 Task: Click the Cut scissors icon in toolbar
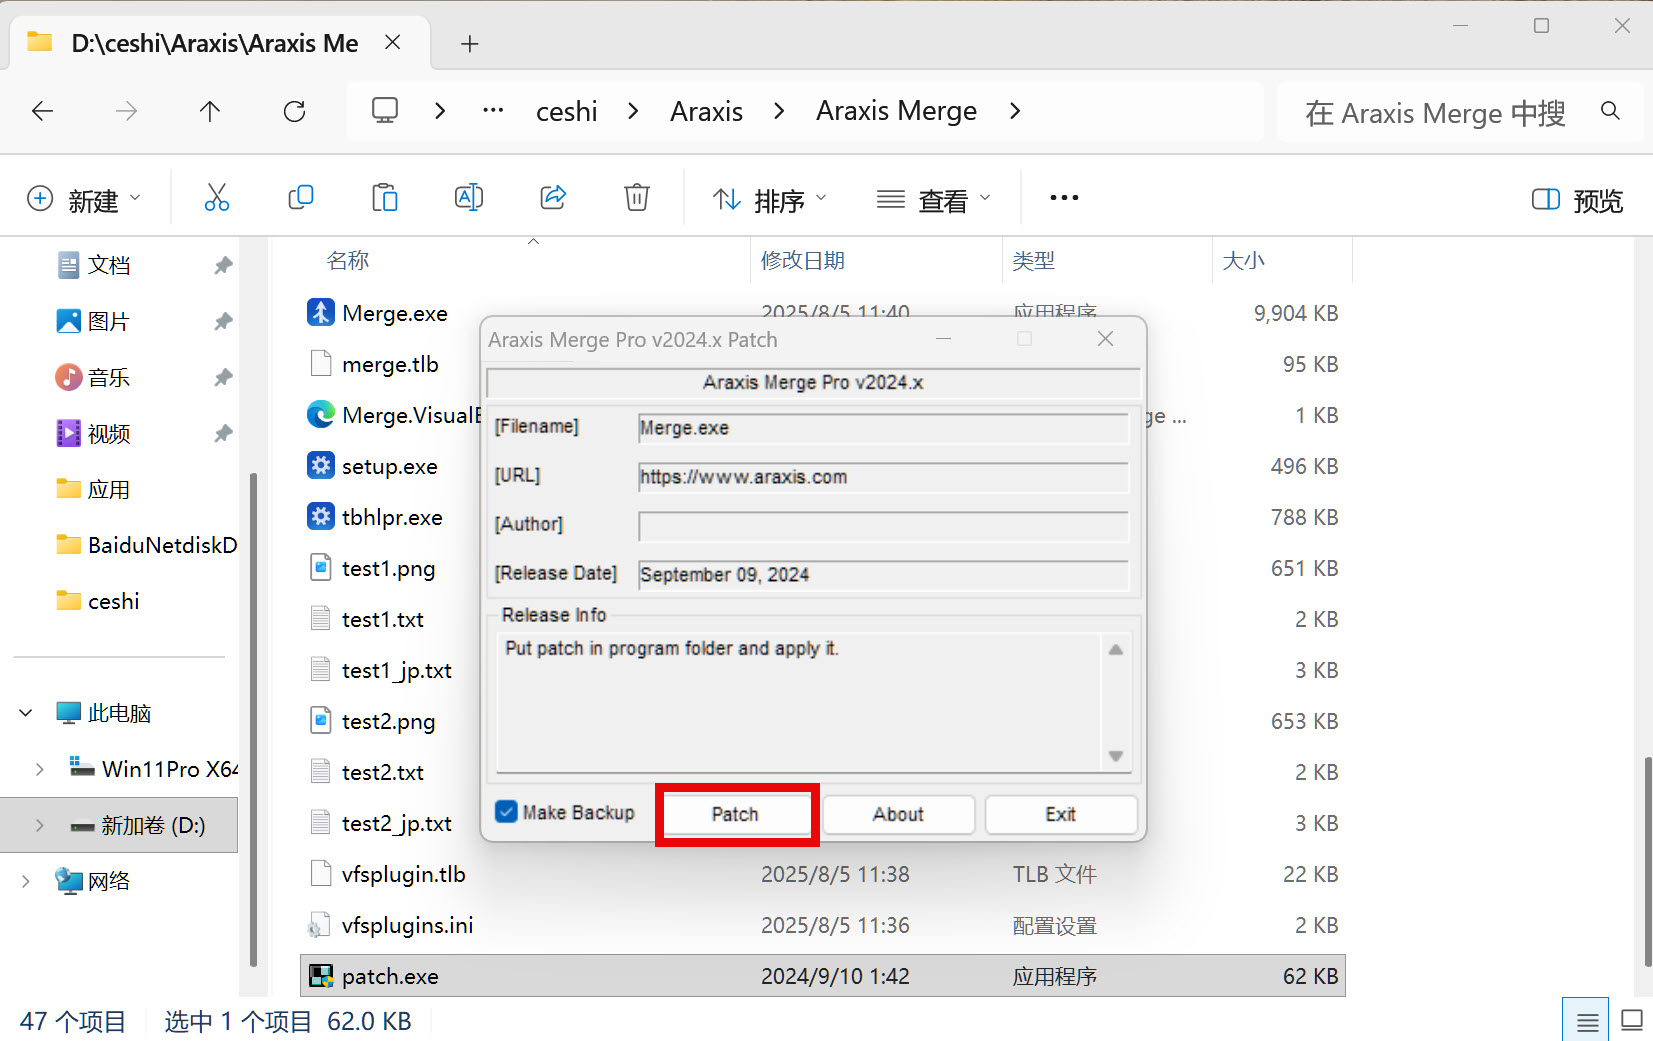coord(216,198)
